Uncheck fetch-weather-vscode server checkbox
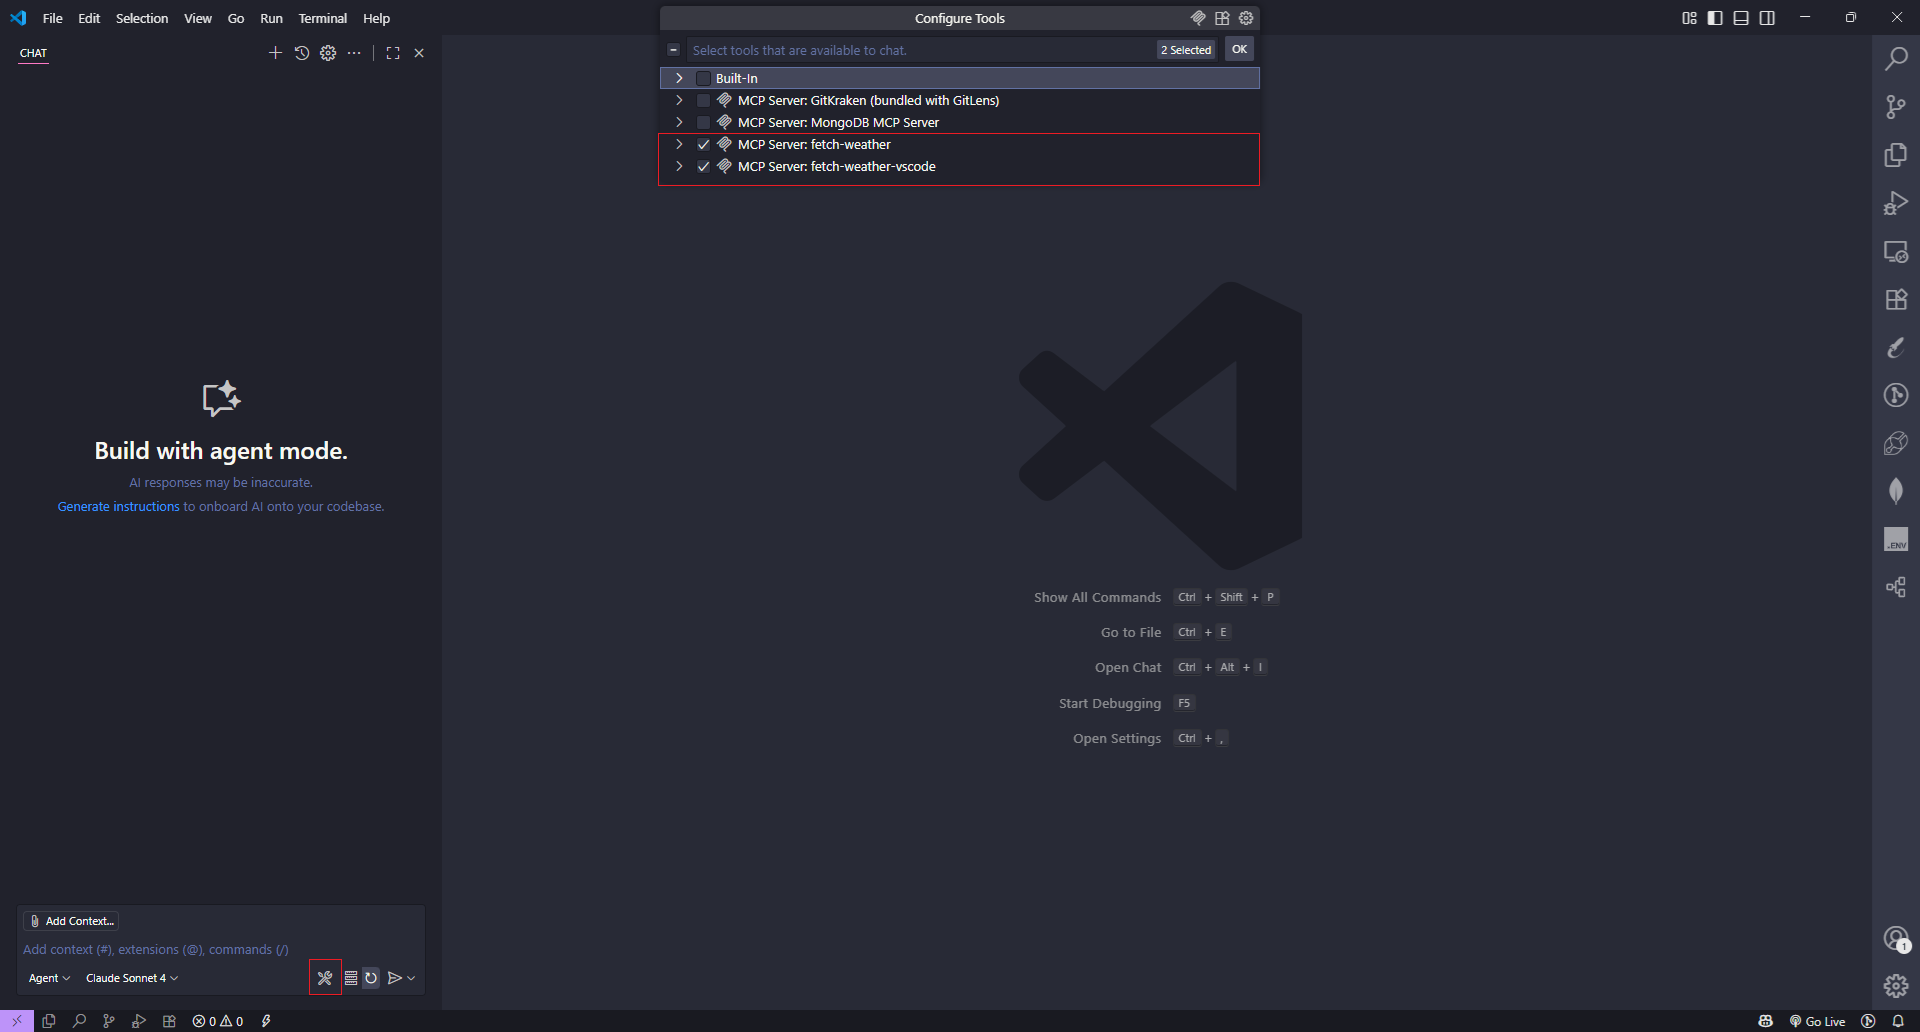This screenshot has height=1032, width=1920. point(703,166)
